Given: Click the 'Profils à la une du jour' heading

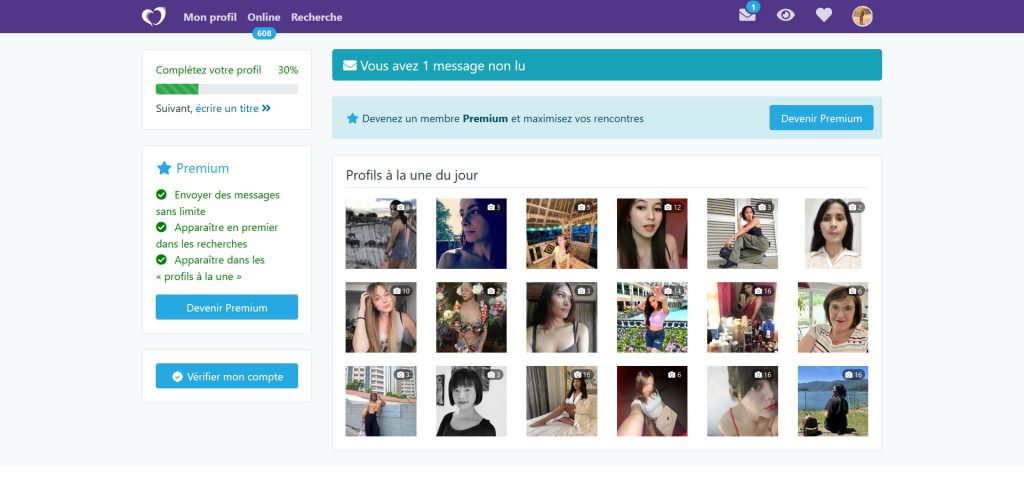Looking at the screenshot, I should click(411, 175).
